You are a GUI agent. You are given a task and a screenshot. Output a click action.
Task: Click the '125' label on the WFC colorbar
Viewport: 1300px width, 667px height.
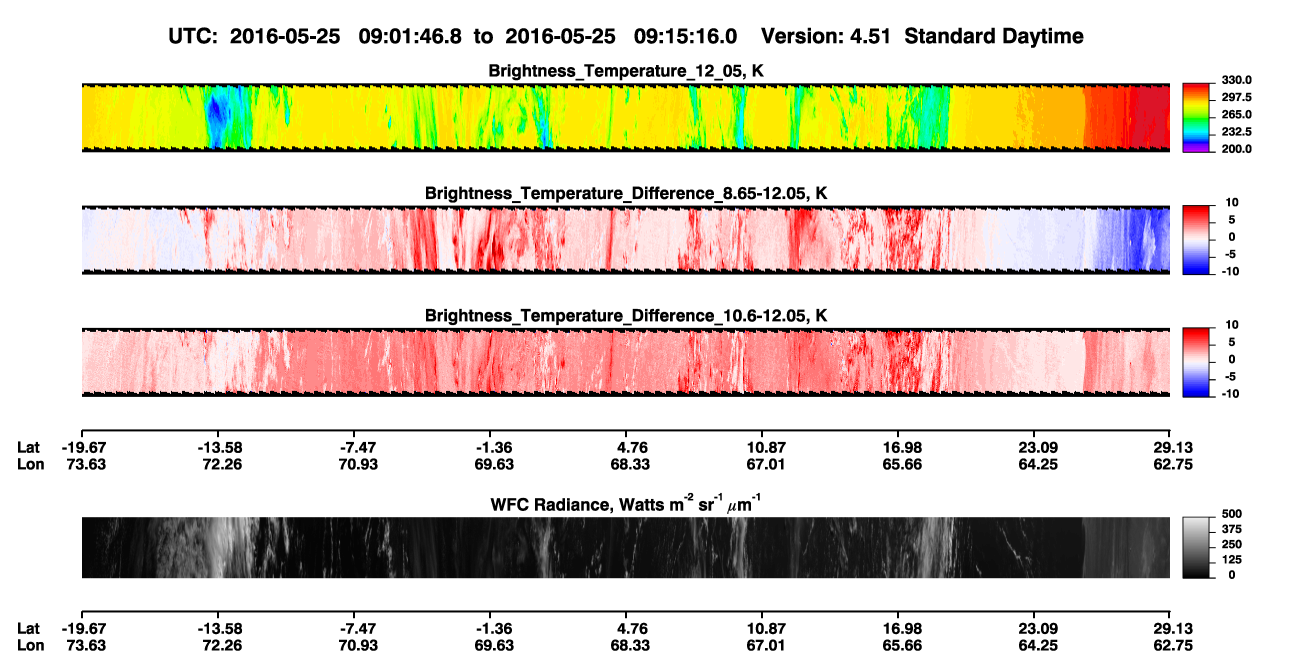point(1232,560)
